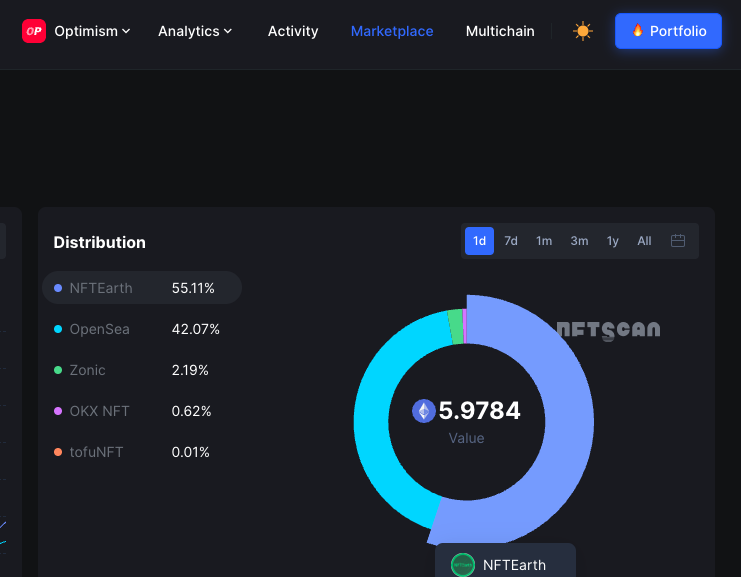
Task: Toggle light mode with the sun icon
Action: click(583, 31)
